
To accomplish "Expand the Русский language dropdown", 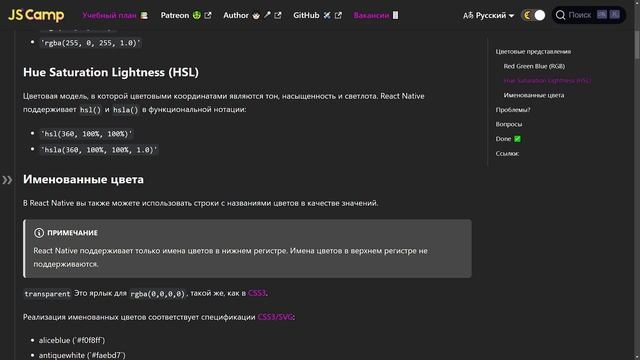I will [489, 16].
